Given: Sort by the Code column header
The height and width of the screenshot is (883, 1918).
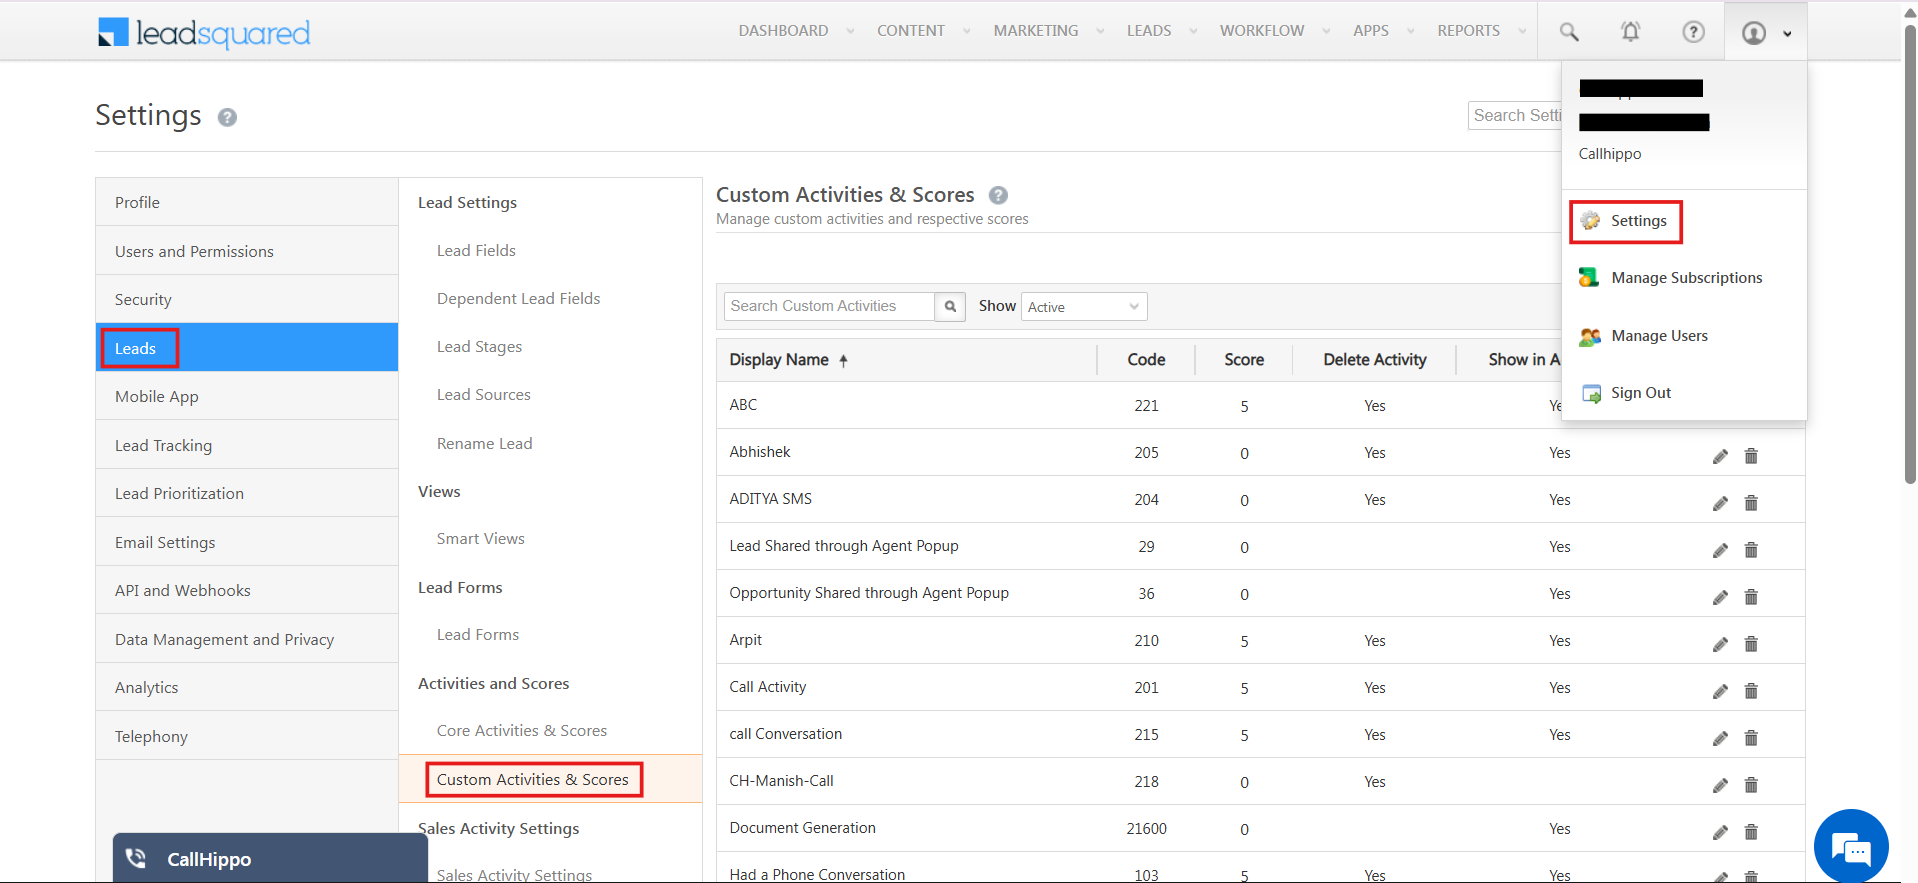Looking at the screenshot, I should 1146,360.
